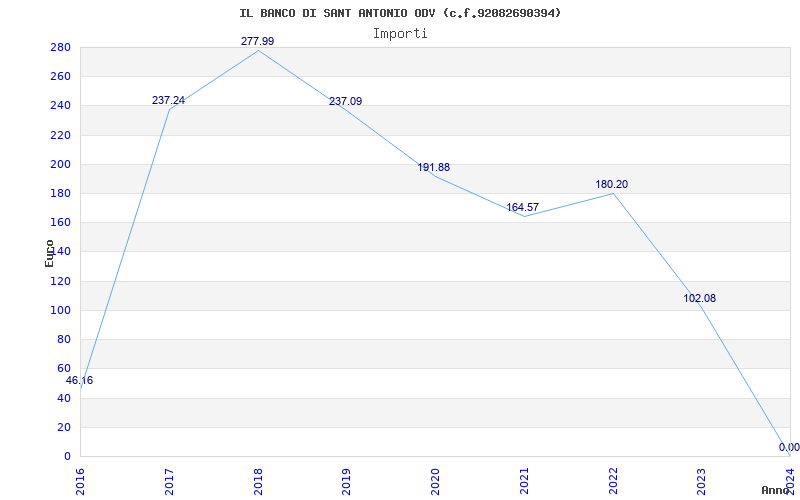800x500 pixels.
Task: Click the 2024 x-axis year label
Action: [791, 482]
